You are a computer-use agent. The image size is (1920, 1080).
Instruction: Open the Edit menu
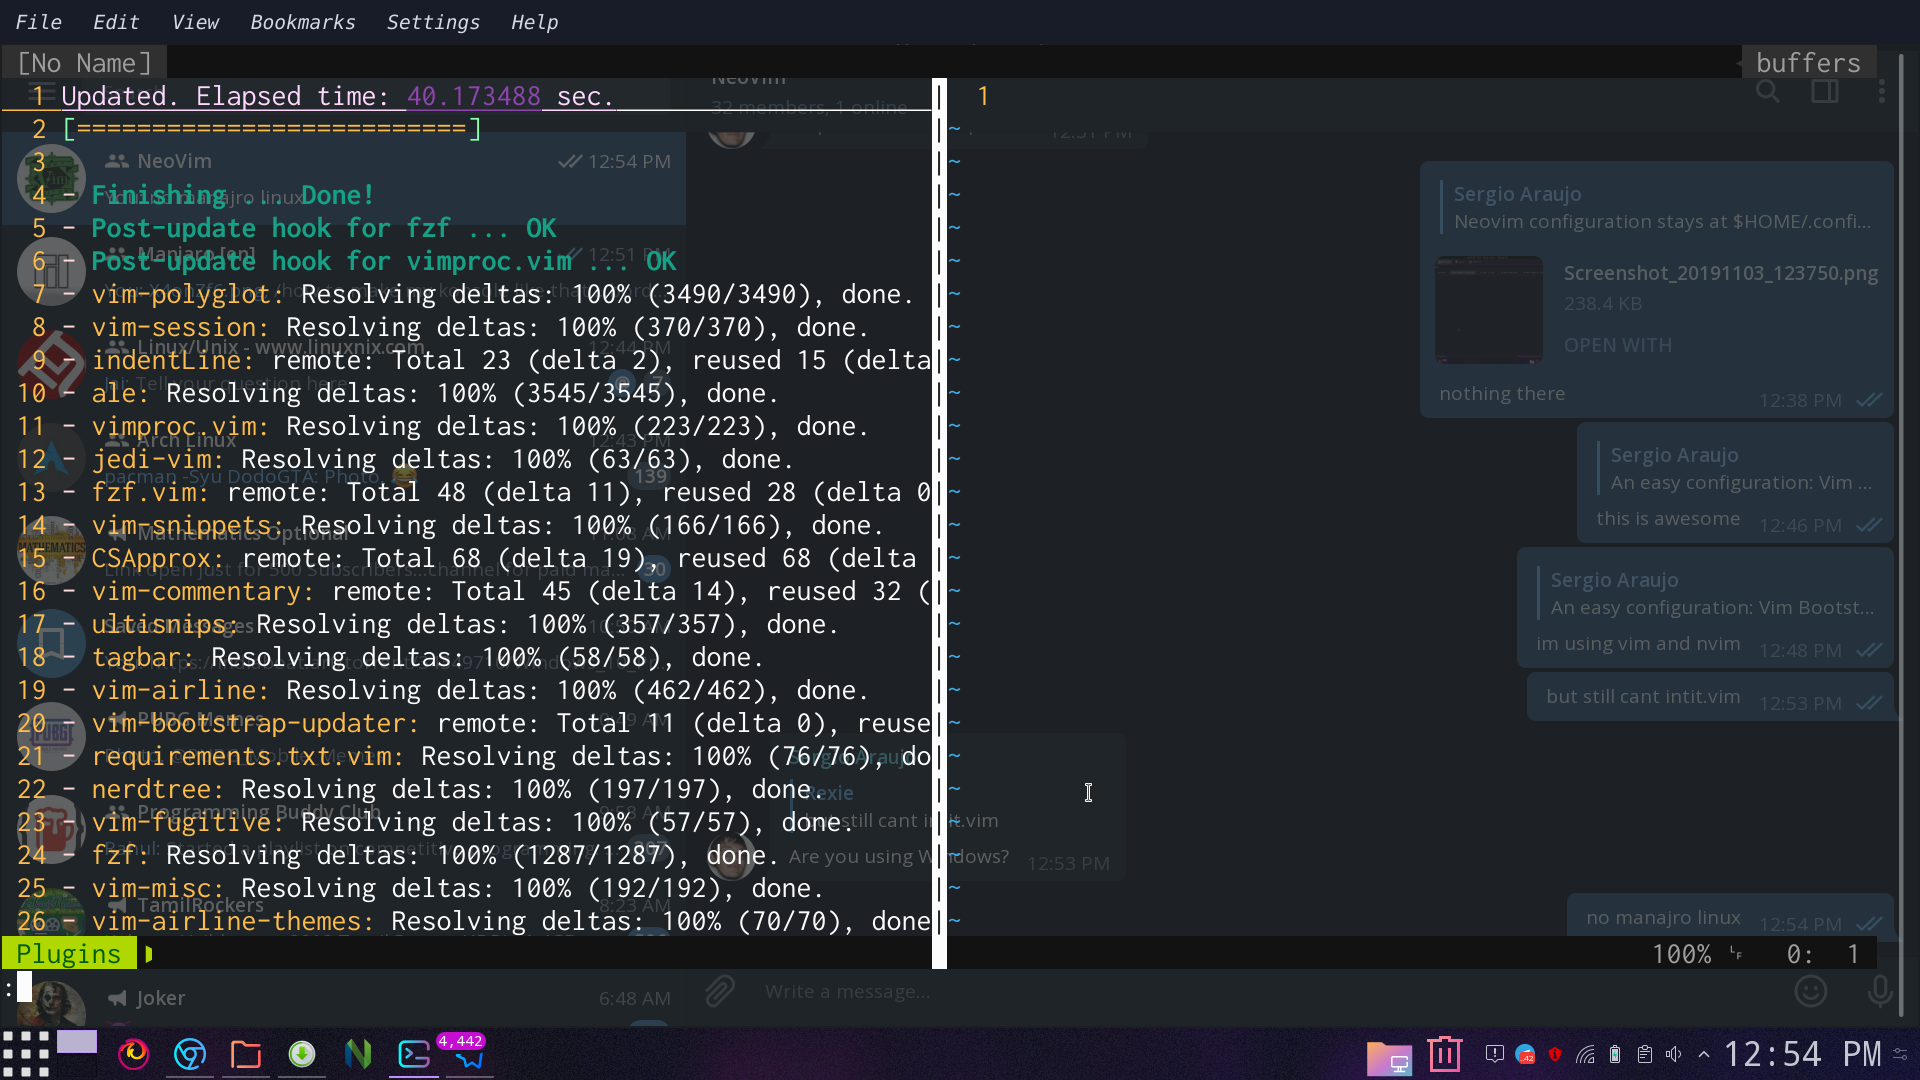pos(116,22)
